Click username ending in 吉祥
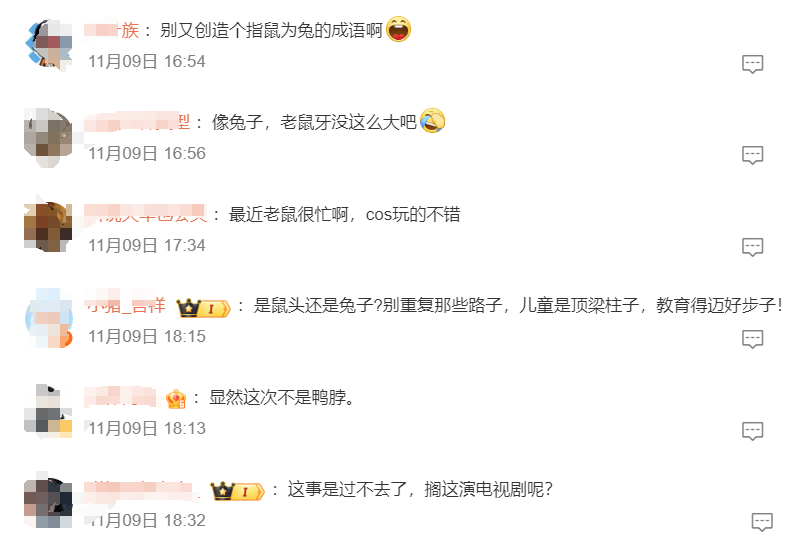Screen dimensions: 792x553 point(125,305)
